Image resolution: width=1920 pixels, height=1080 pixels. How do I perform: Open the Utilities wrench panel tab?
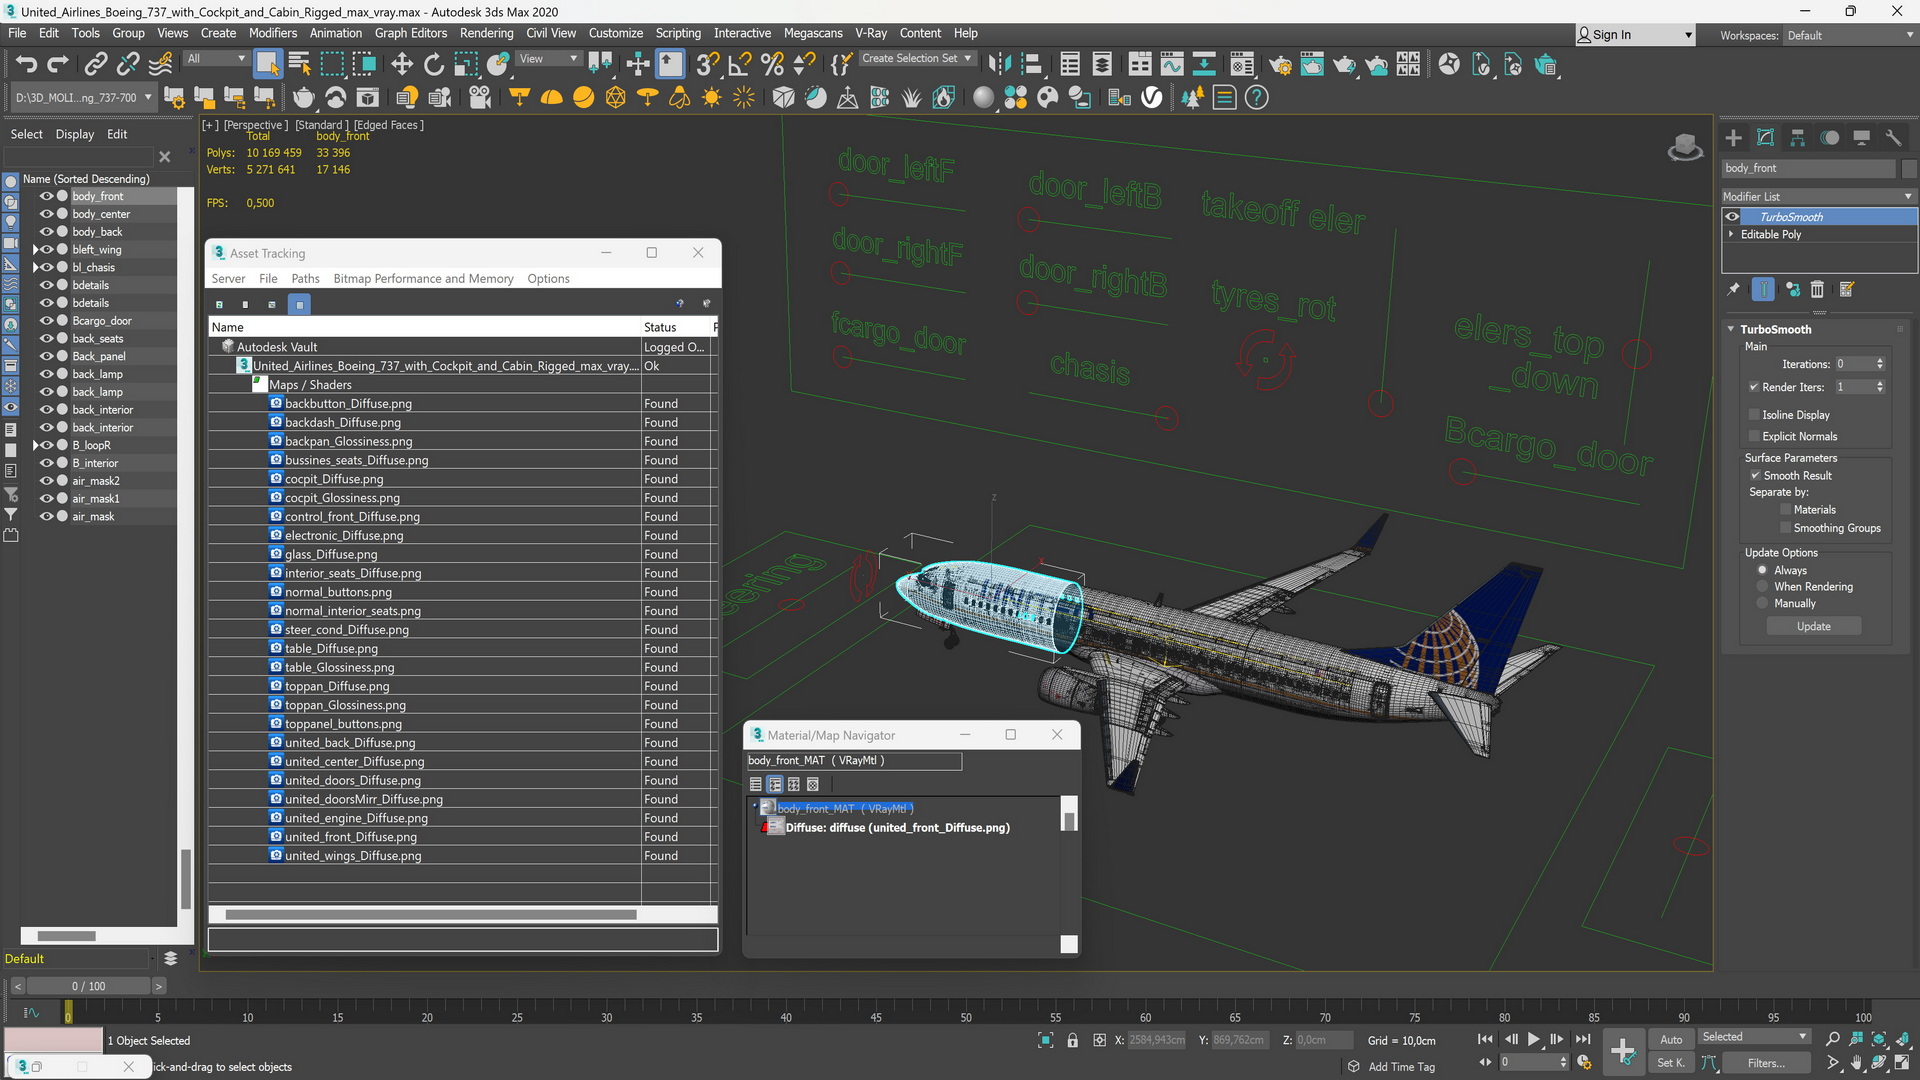[1893, 138]
